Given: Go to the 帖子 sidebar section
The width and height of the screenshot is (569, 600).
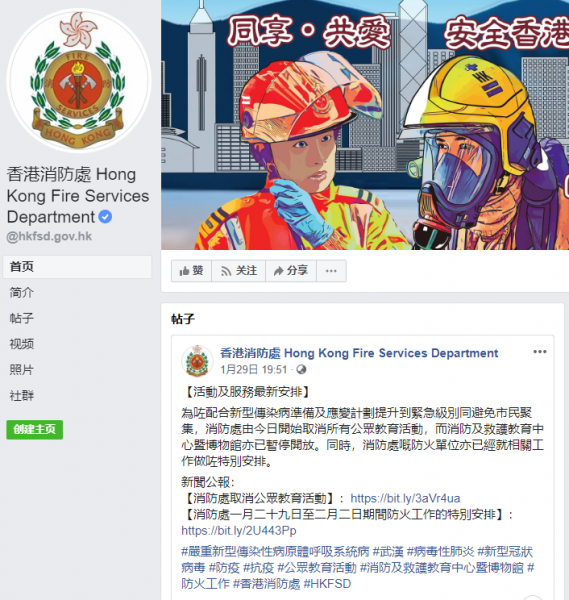Looking at the screenshot, I should tap(22, 318).
